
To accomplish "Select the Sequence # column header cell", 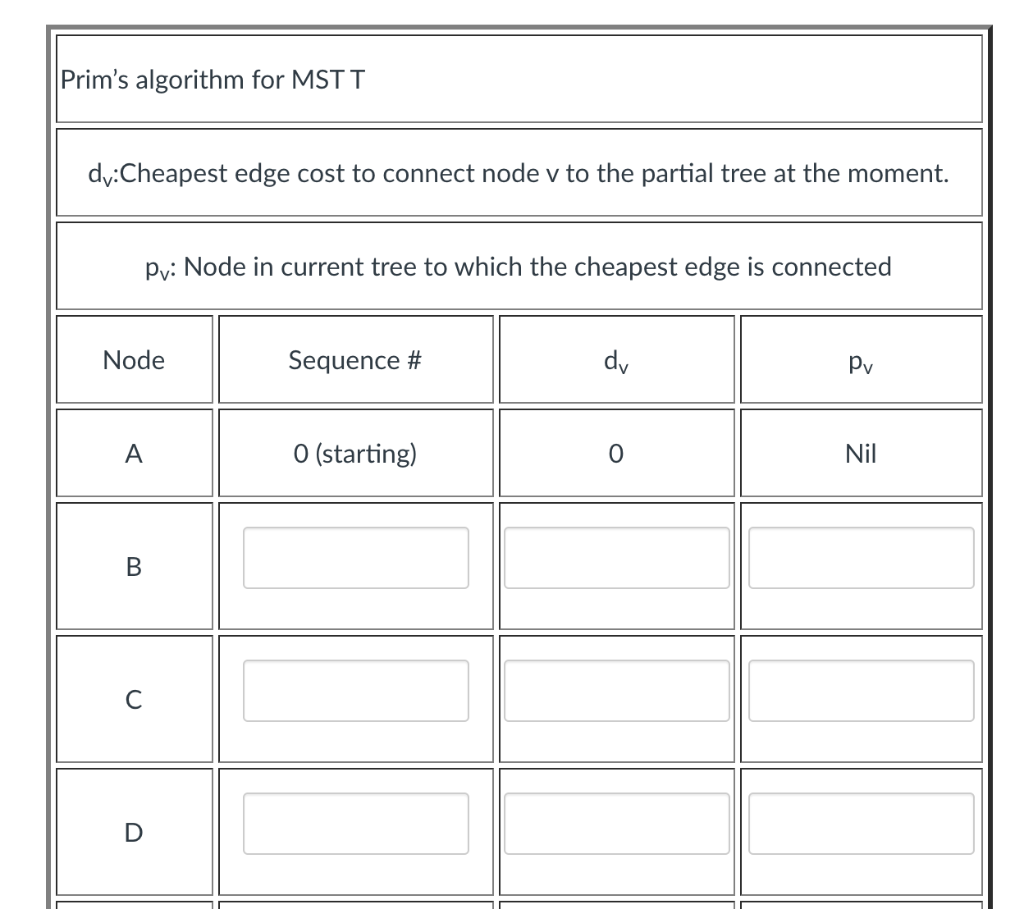I will pos(354,359).
